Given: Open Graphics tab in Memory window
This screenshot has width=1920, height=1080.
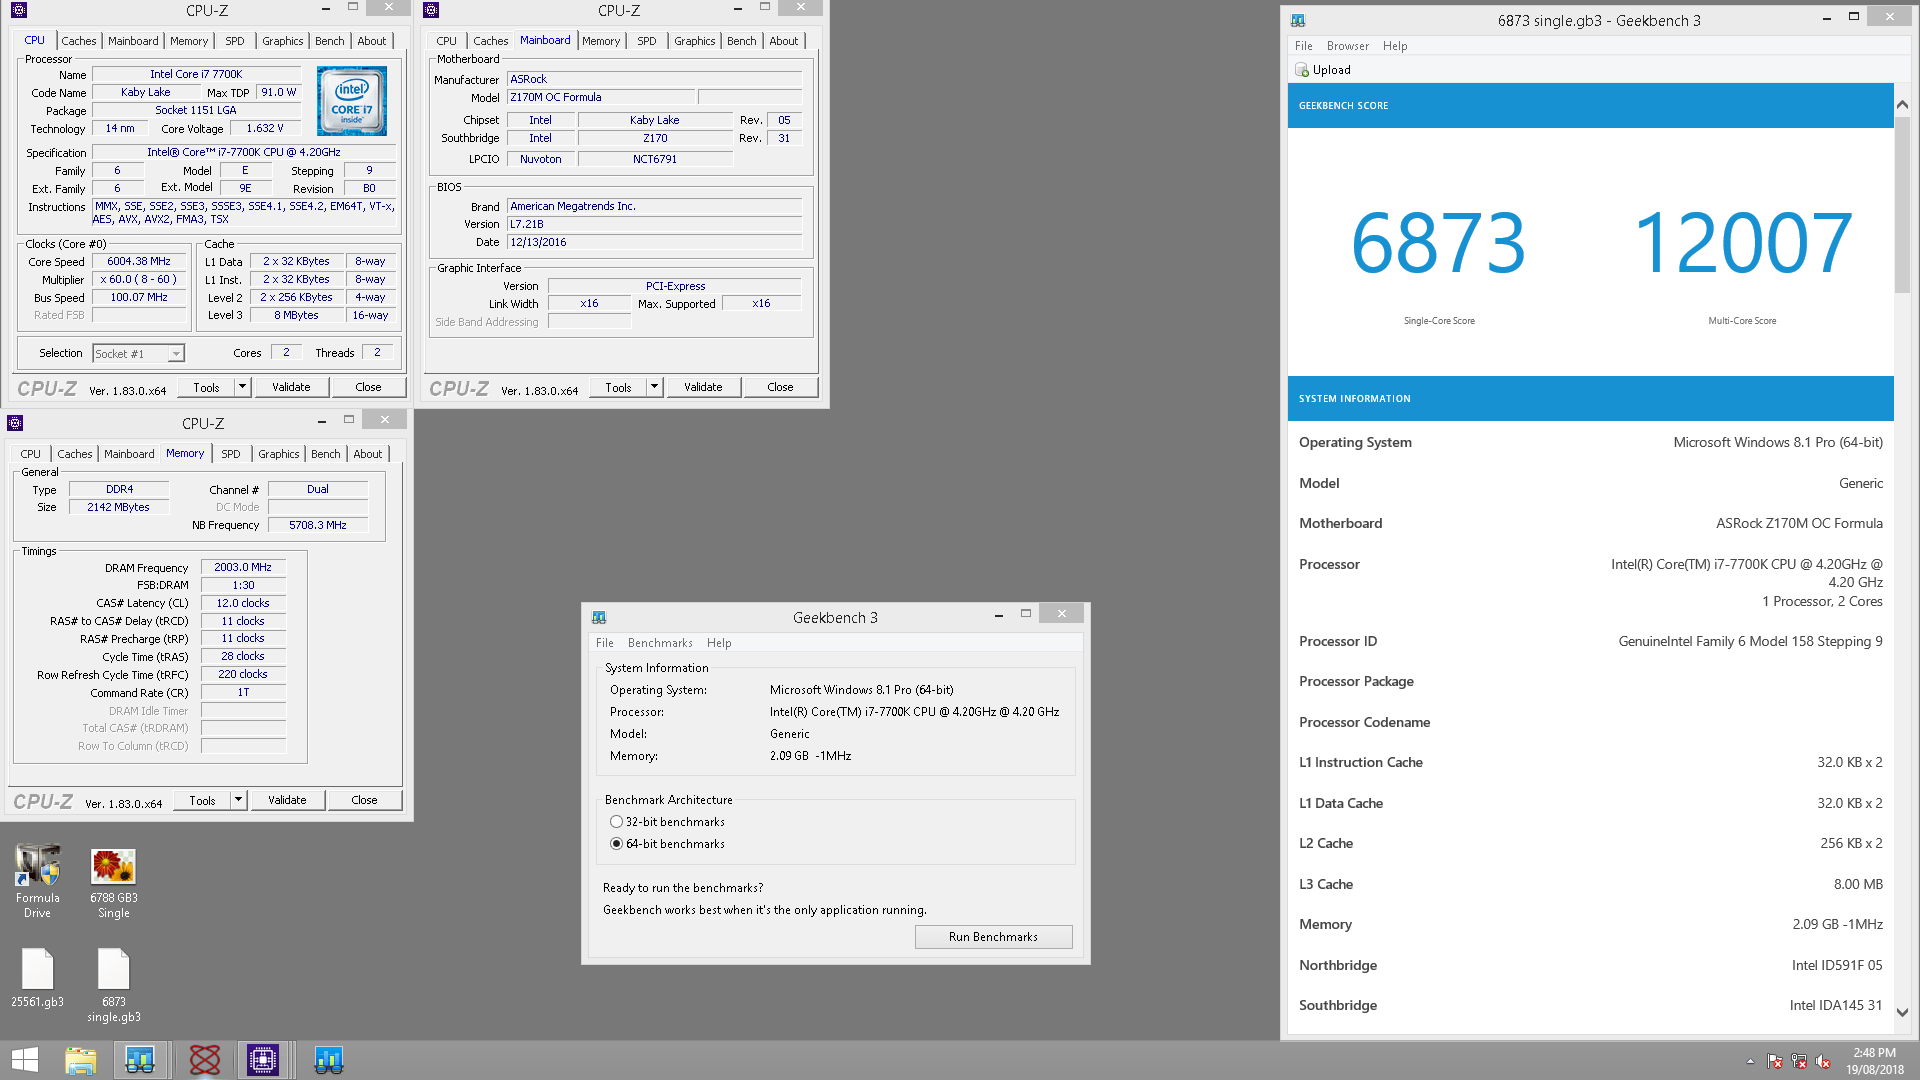Looking at the screenshot, I should tap(278, 454).
